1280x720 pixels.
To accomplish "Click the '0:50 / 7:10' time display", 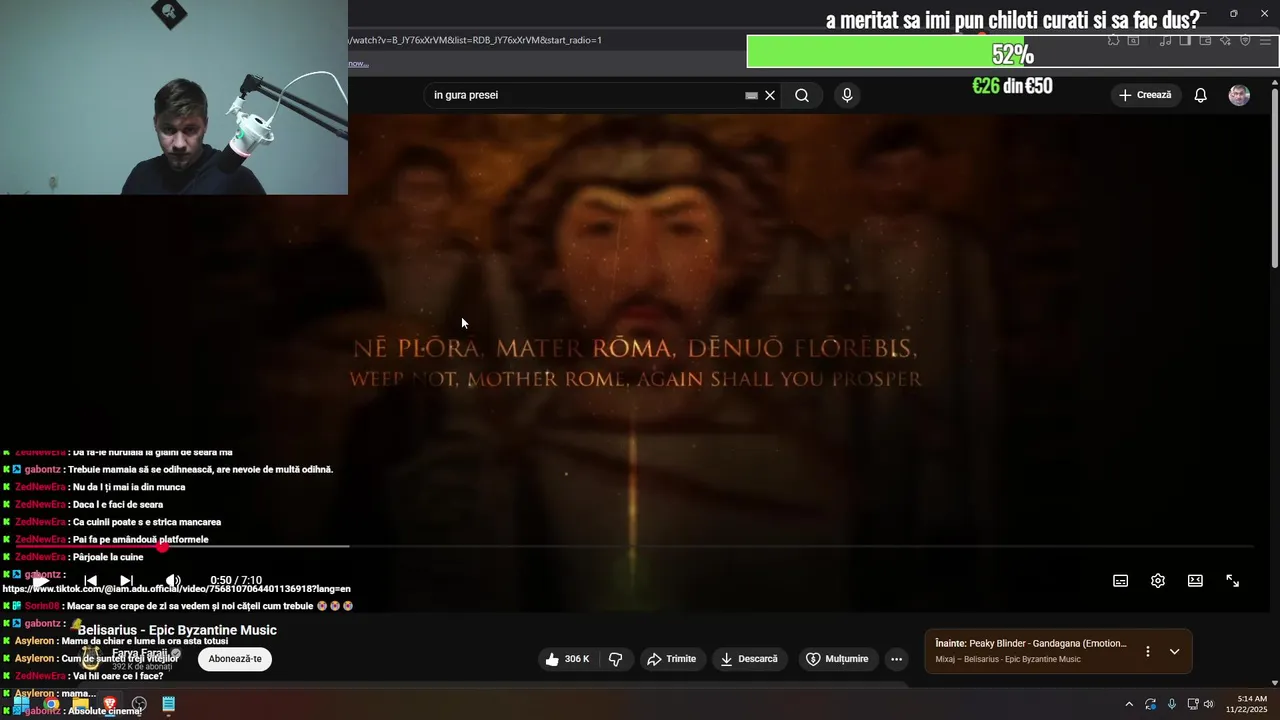I will pyautogui.click(x=236, y=581).
